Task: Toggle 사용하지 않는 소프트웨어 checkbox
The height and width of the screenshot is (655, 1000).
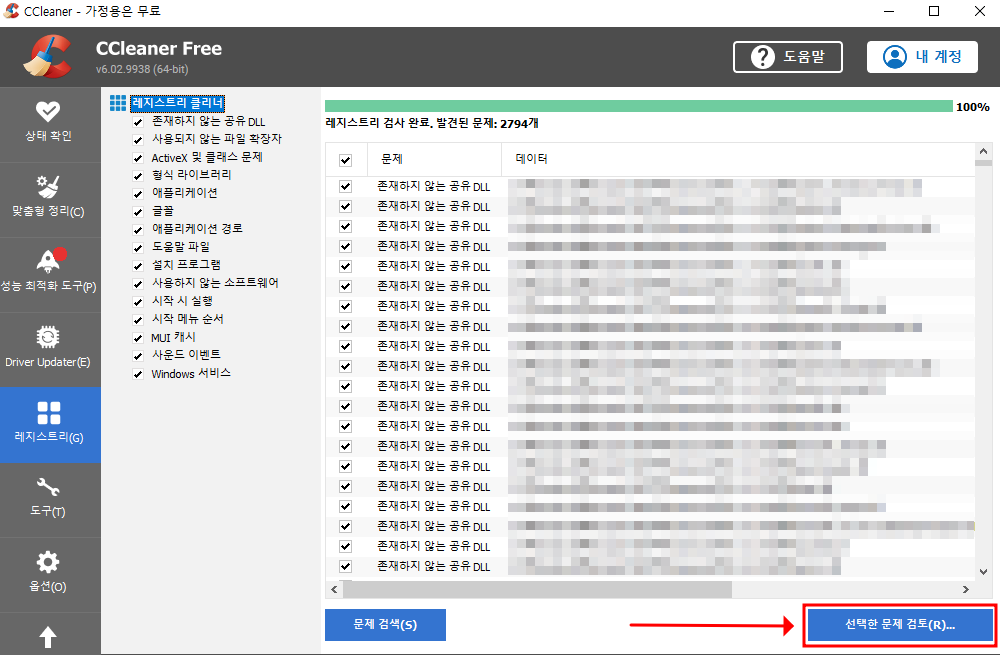Action: [138, 284]
